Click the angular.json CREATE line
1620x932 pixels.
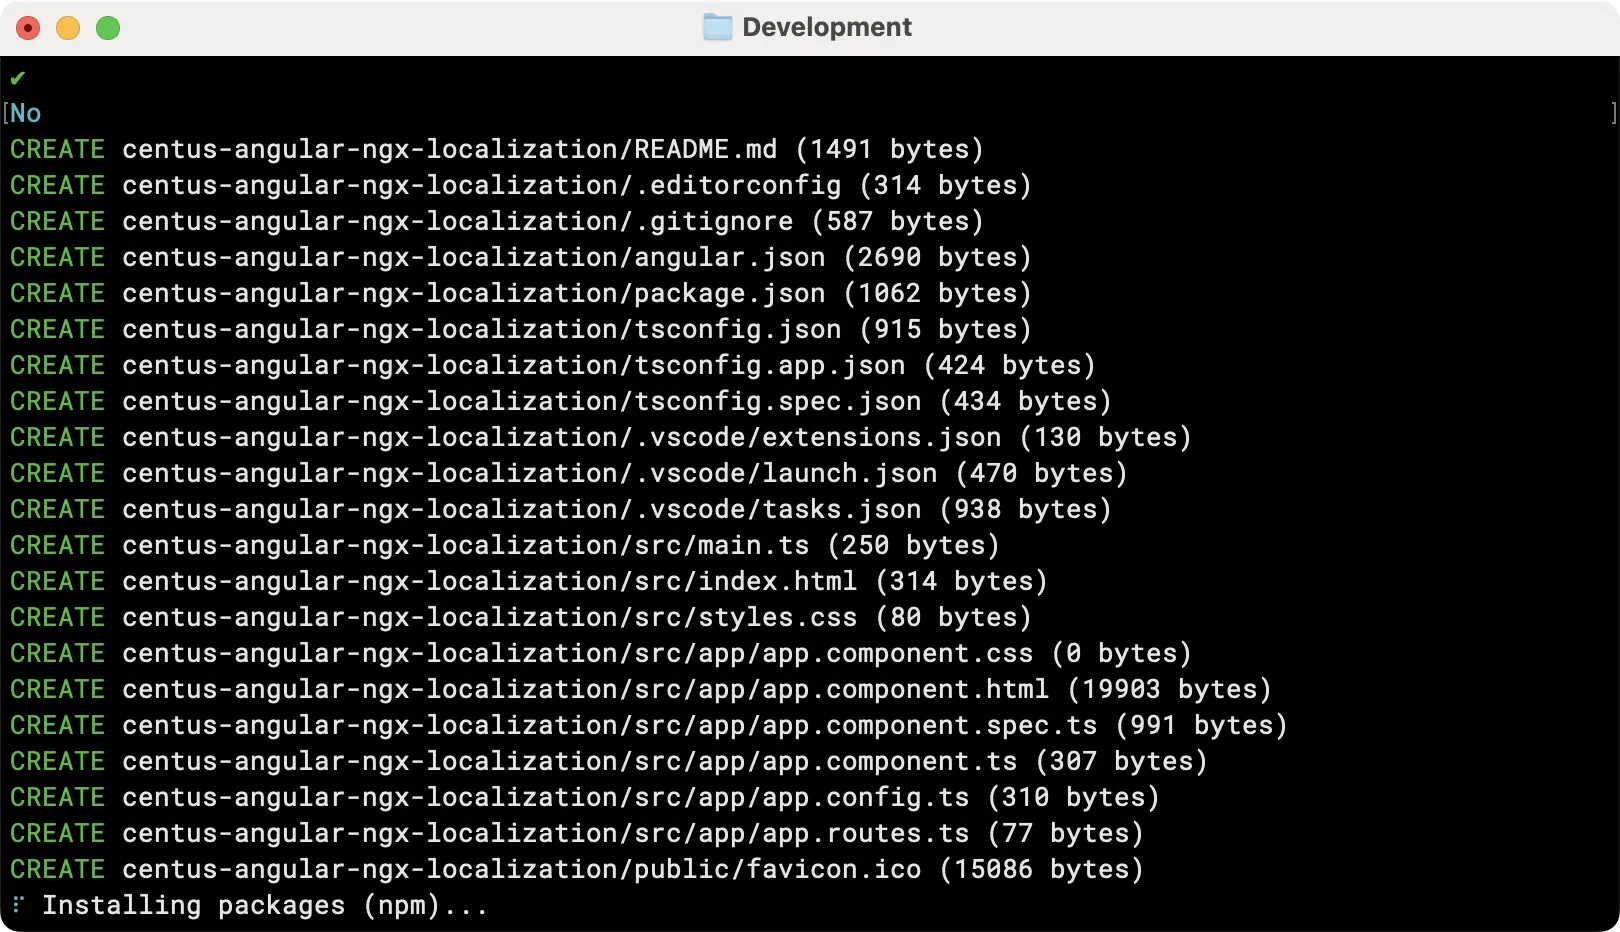[520, 257]
